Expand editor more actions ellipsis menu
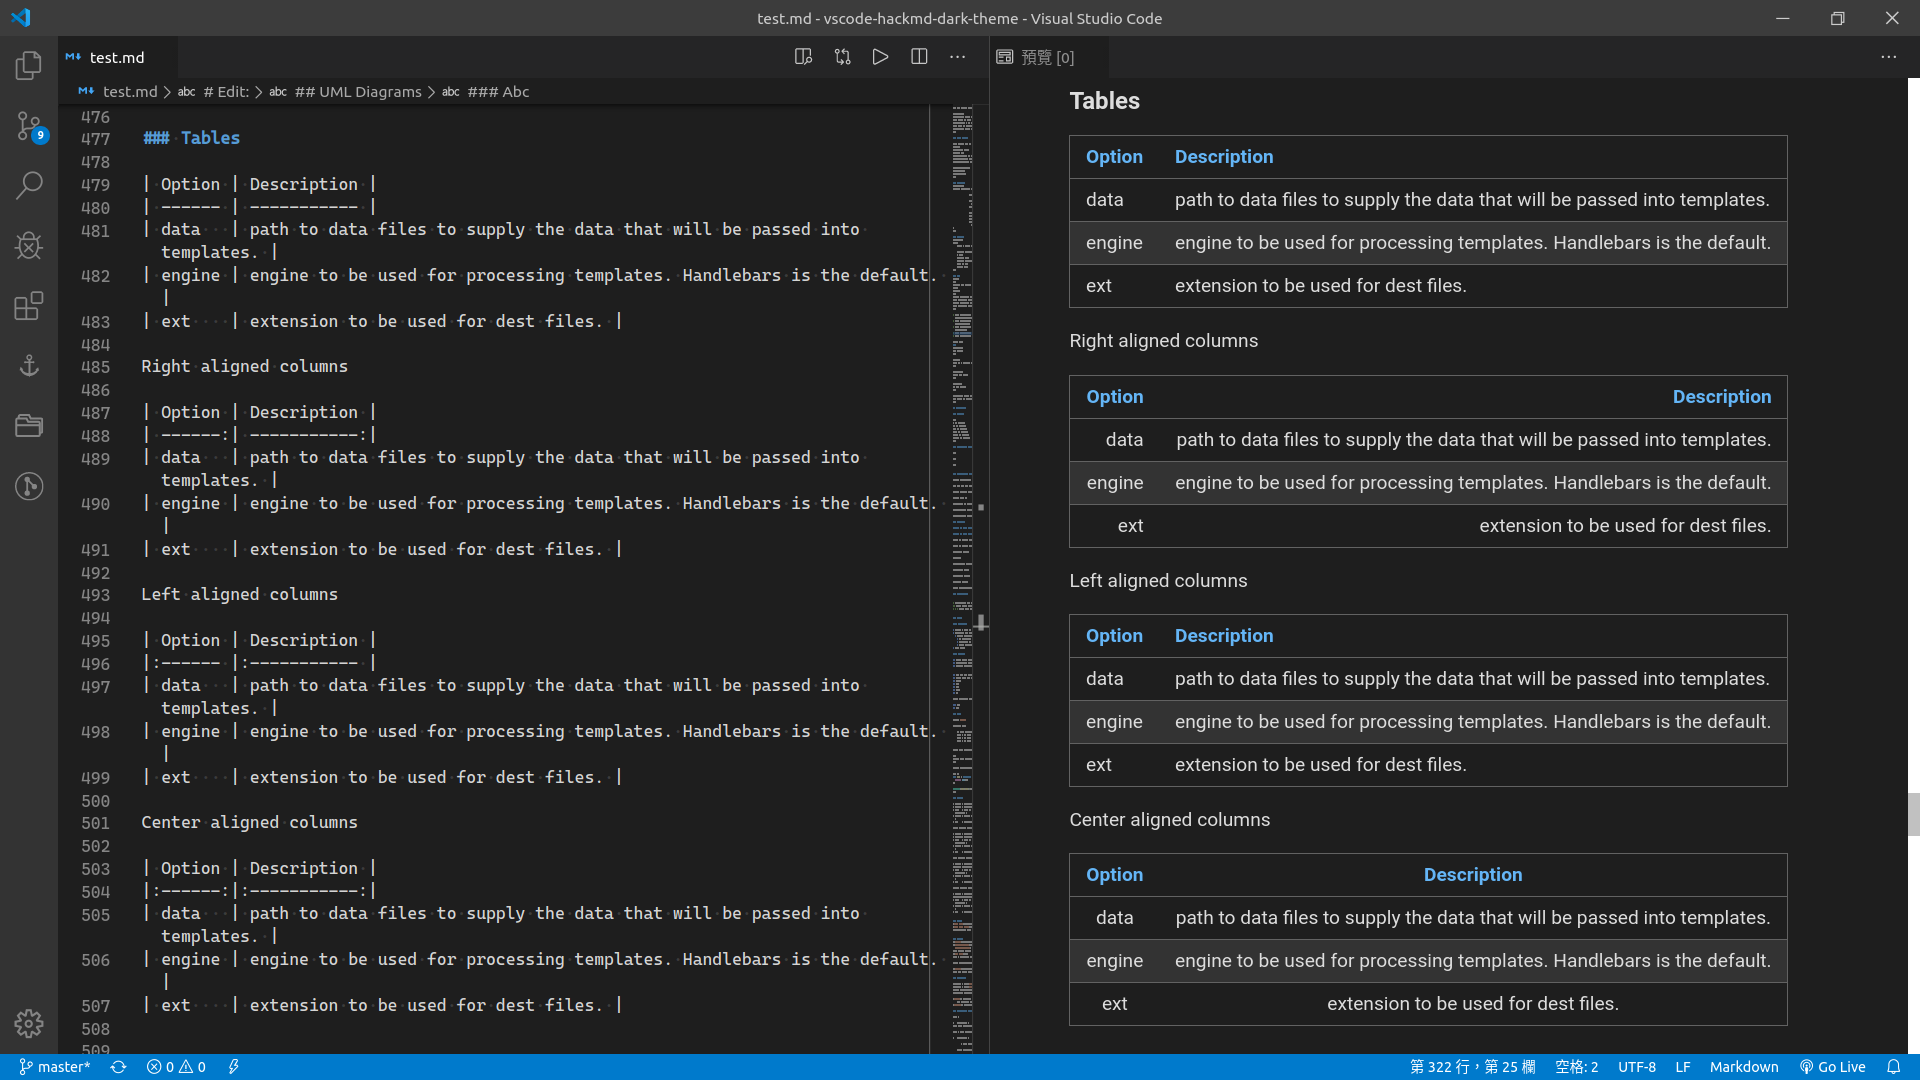Image resolution: width=1920 pixels, height=1080 pixels. point(957,57)
